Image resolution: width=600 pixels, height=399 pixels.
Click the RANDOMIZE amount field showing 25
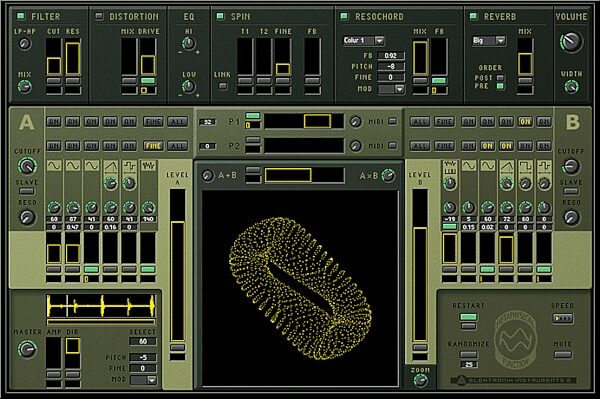[x=469, y=365]
